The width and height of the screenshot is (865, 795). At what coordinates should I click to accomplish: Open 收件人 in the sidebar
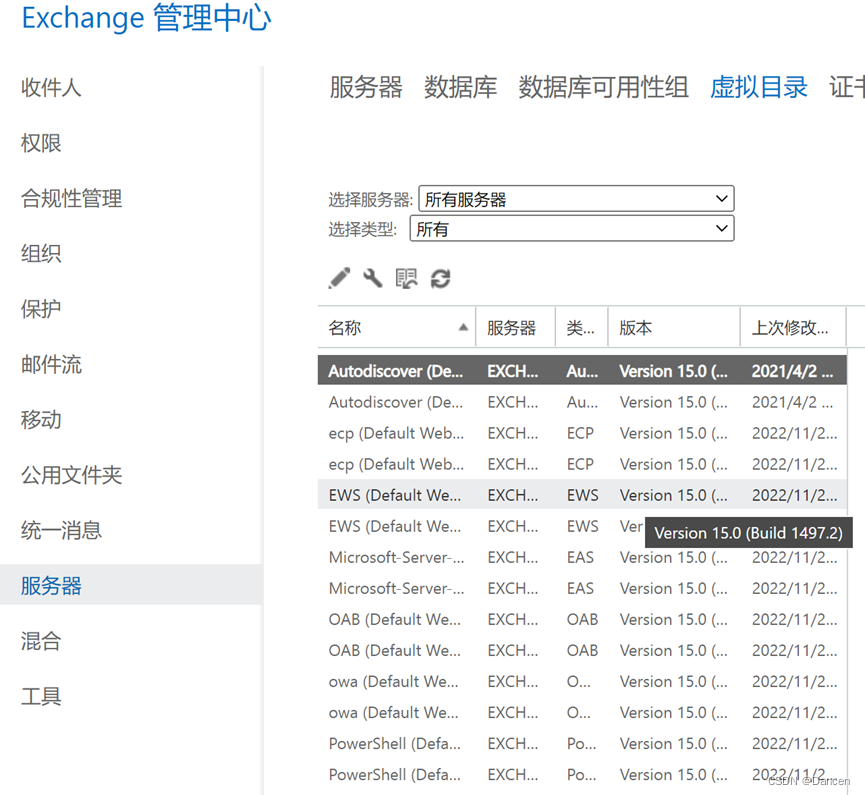pos(51,88)
